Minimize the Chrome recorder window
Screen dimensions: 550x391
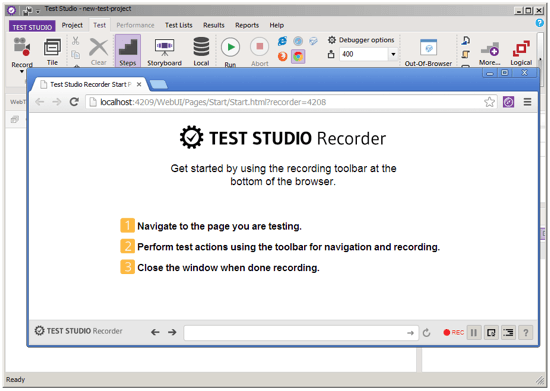(x=490, y=73)
